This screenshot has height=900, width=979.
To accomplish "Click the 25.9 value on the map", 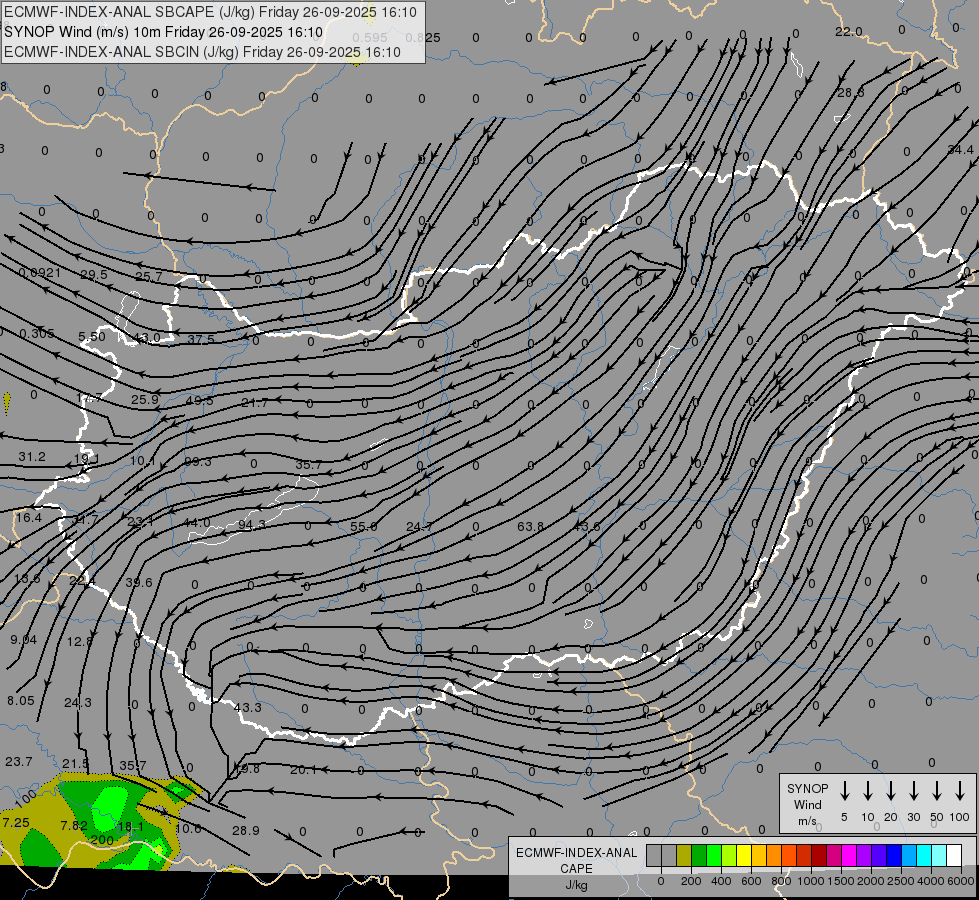I will click(145, 399).
